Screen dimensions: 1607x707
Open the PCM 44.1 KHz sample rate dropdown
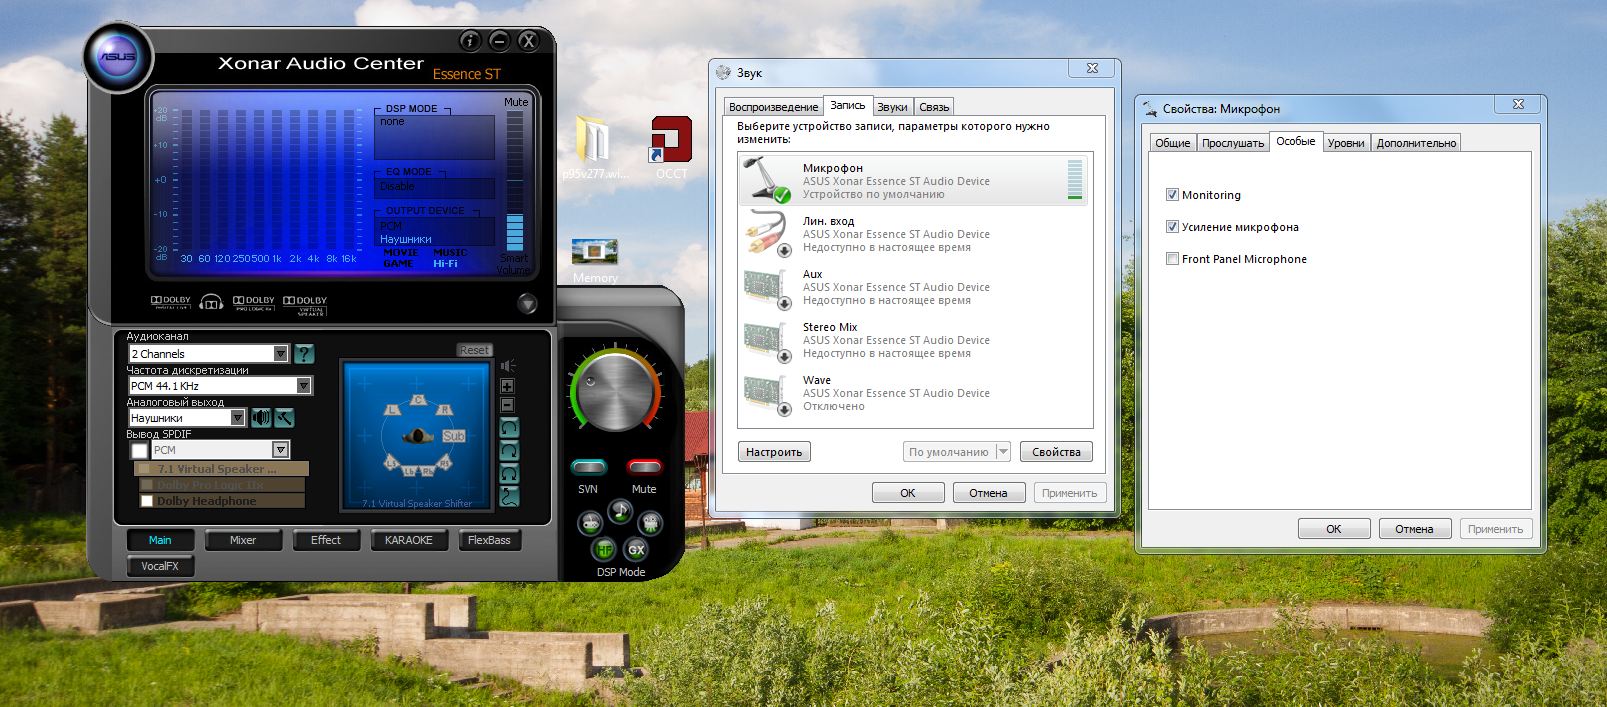[220, 386]
